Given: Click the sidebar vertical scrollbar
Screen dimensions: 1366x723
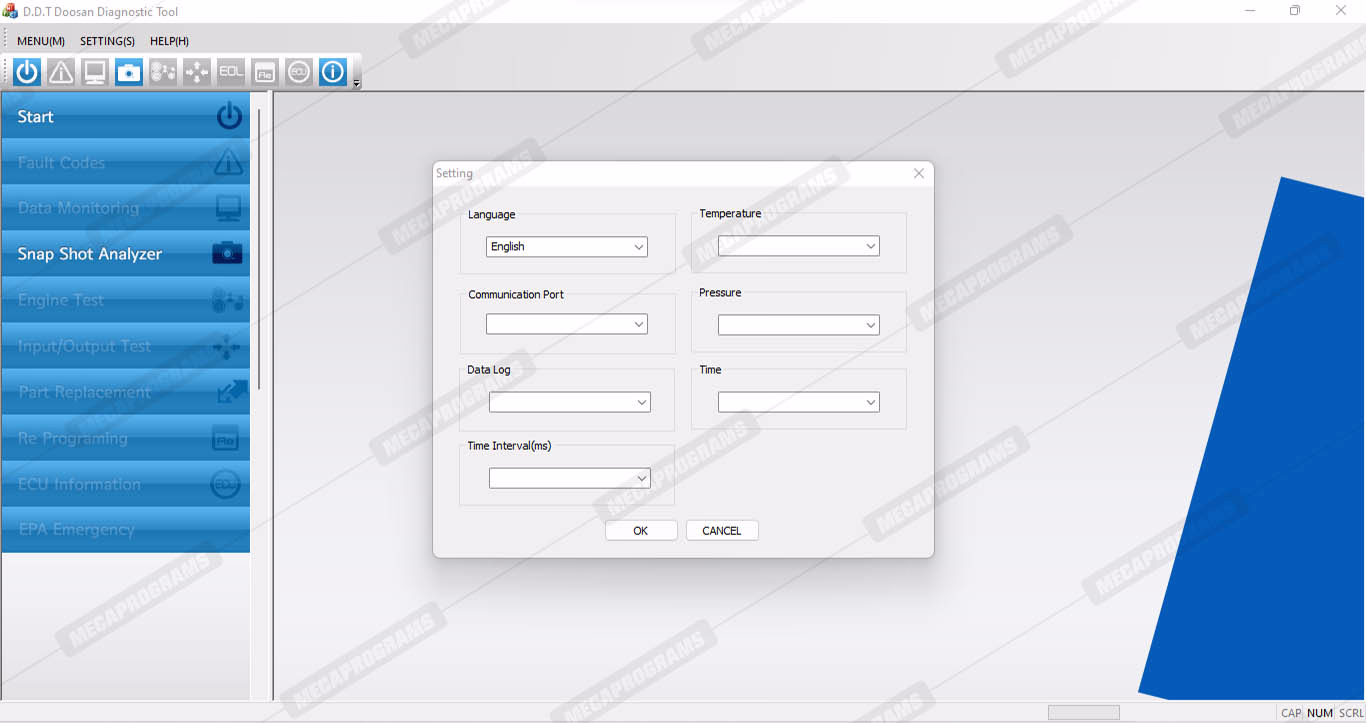Looking at the screenshot, I should [x=259, y=249].
